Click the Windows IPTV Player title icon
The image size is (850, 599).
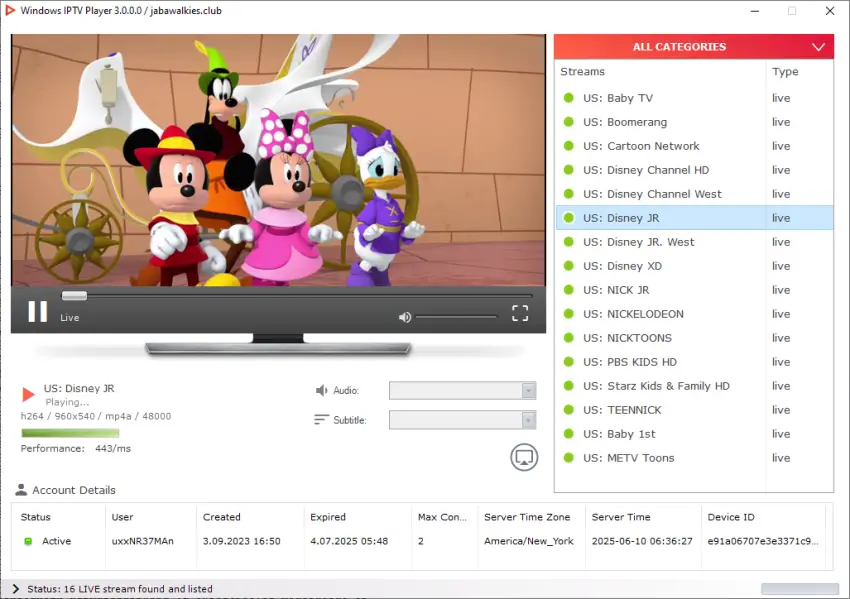[x=10, y=10]
